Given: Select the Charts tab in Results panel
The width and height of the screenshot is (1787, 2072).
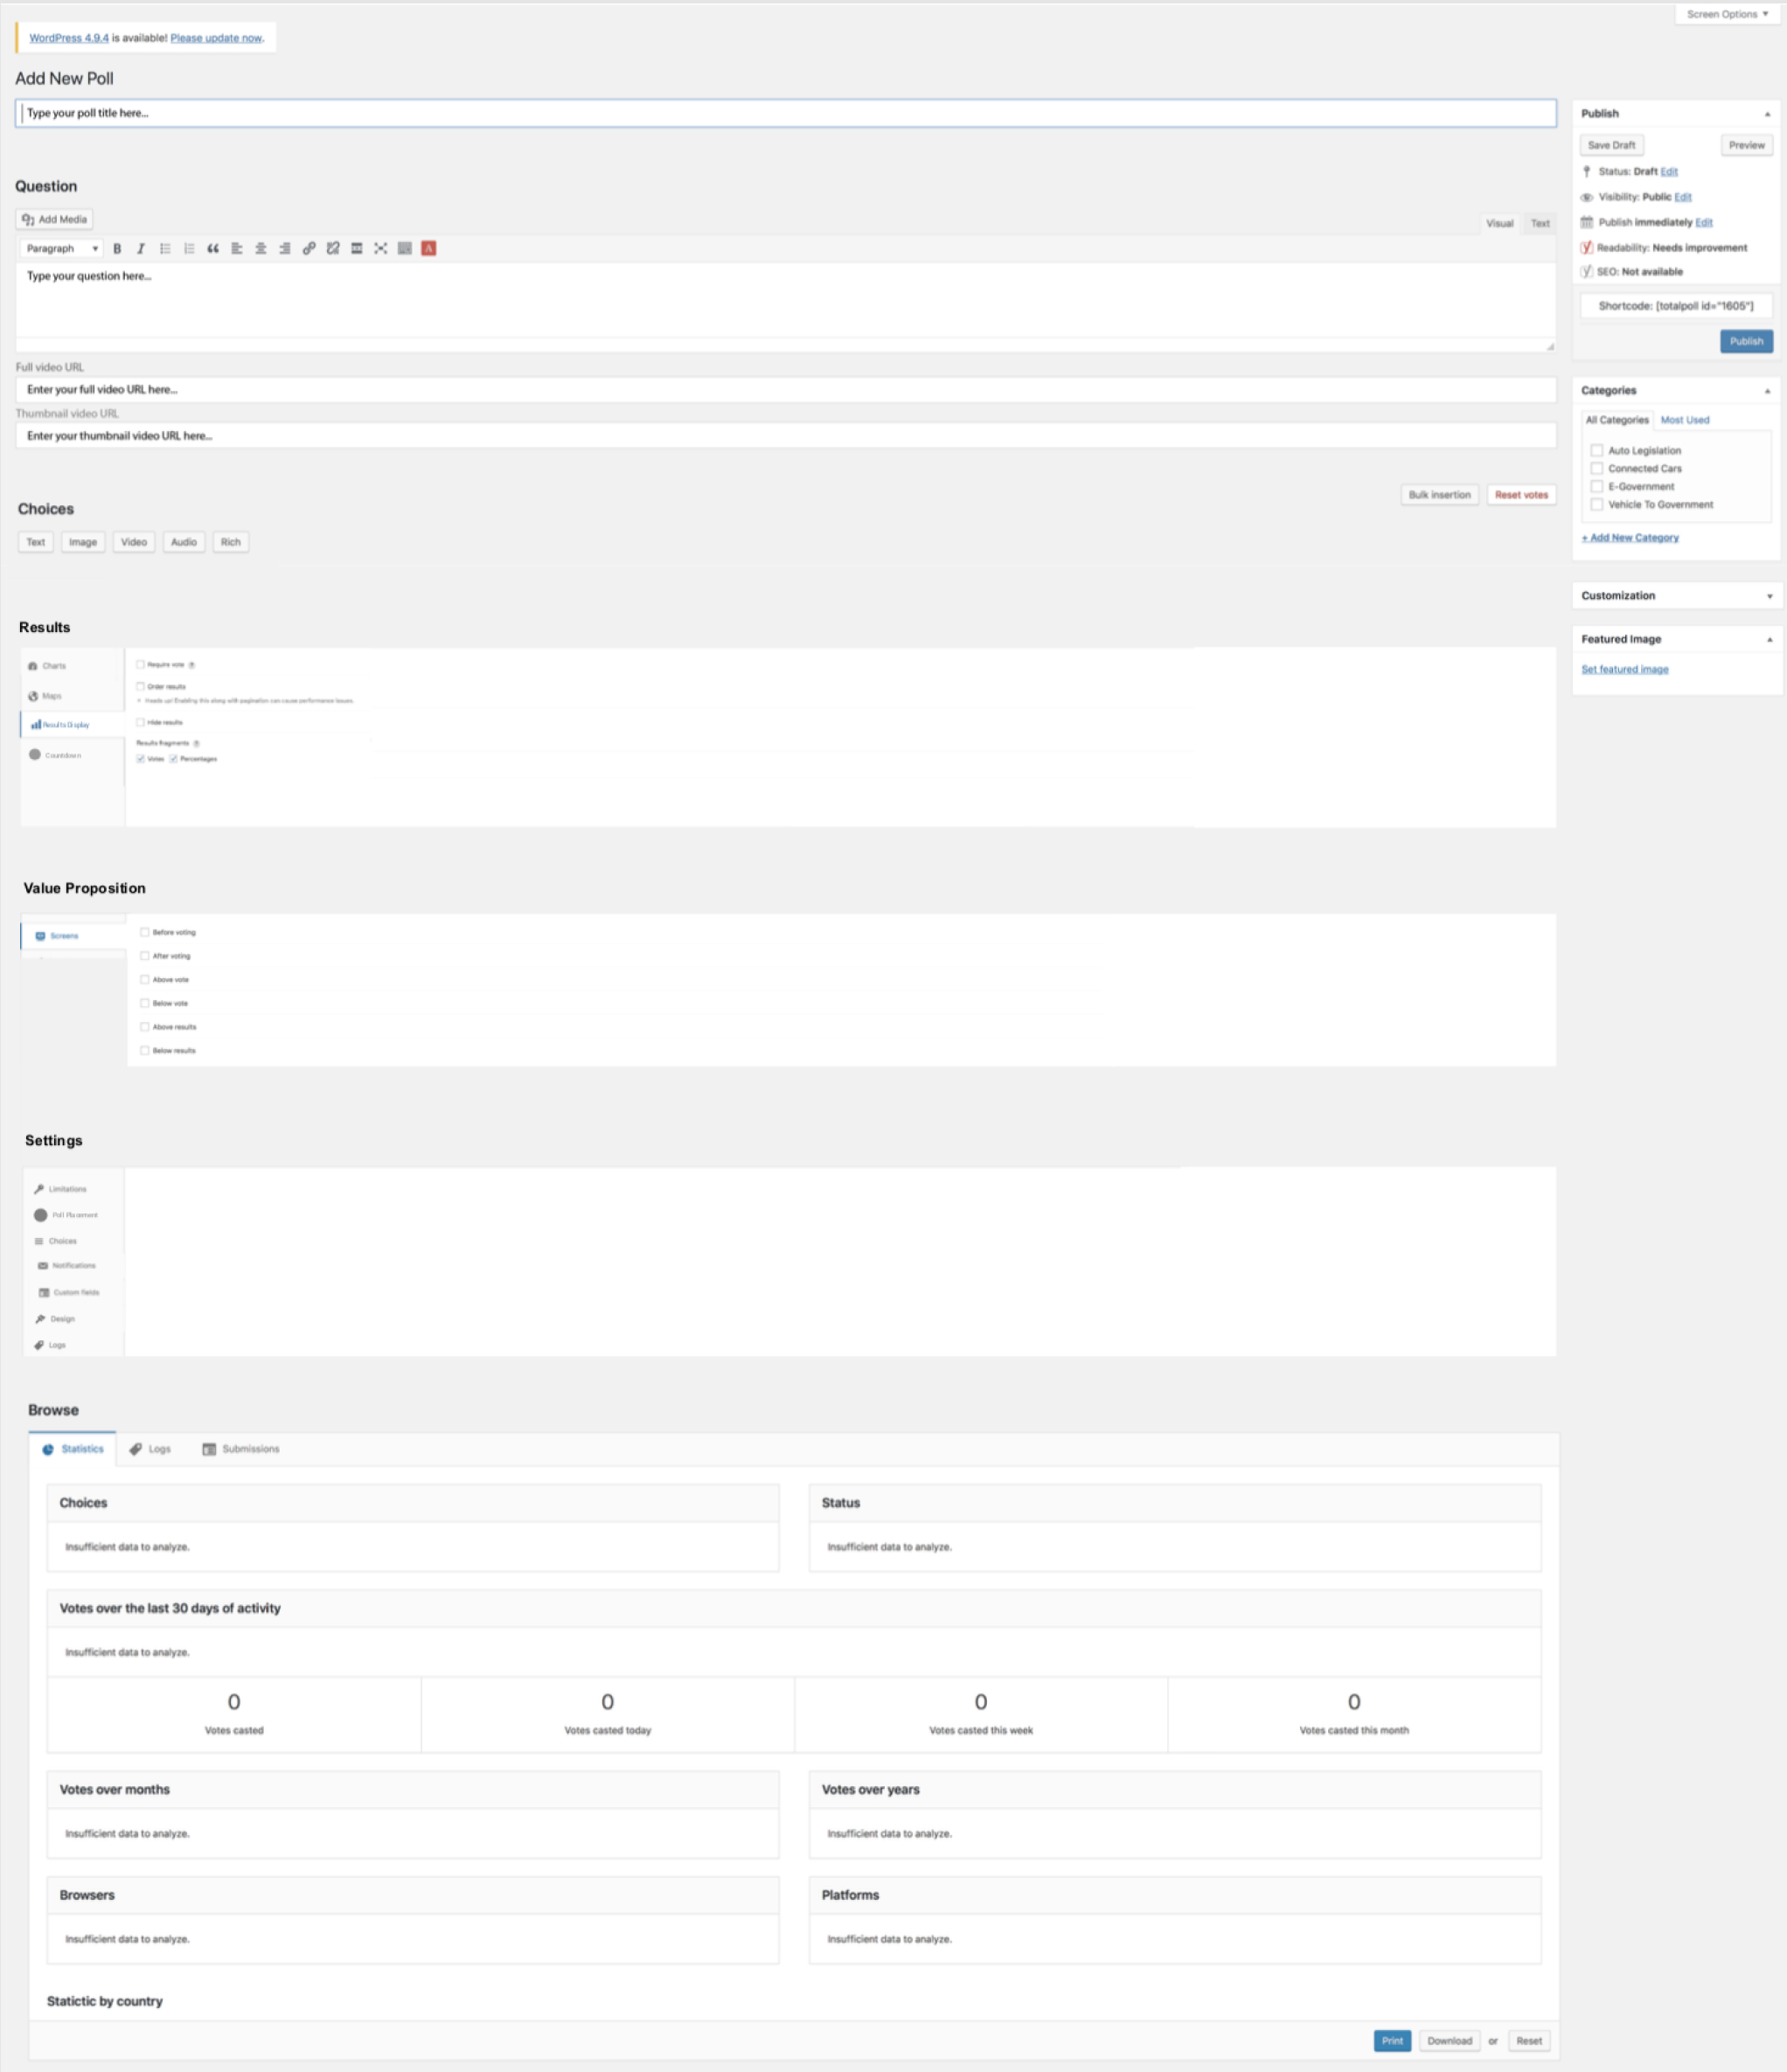Looking at the screenshot, I should pos(55,665).
